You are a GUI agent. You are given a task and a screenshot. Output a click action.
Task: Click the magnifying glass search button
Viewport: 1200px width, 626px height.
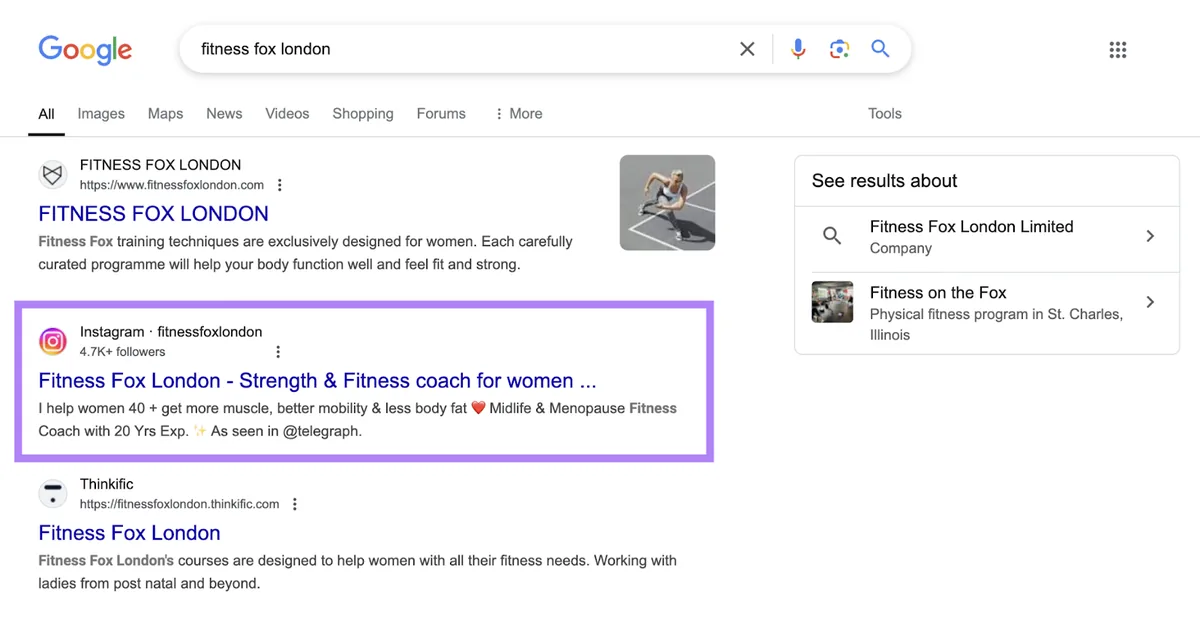pyautogui.click(x=880, y=49)
